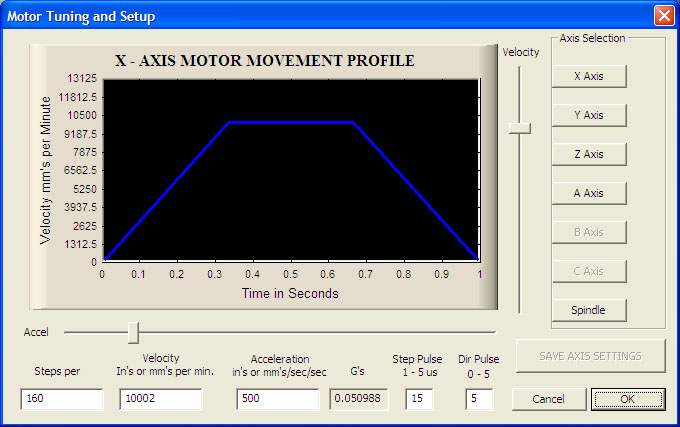The width and height of the screenshot is (680, 427).
Task: Click the Dir Pulse field
Action: [479, 399]
